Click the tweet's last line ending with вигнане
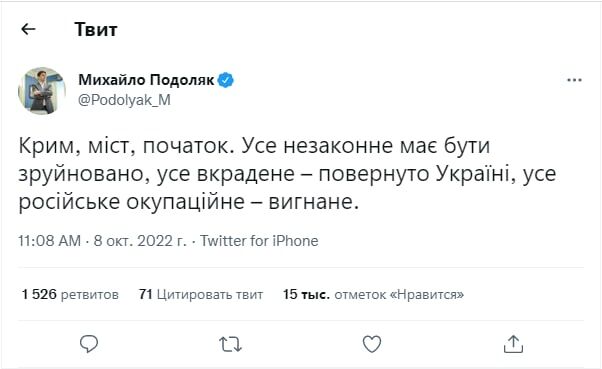The width and height of the screenshot is (602, 369). 189,202
